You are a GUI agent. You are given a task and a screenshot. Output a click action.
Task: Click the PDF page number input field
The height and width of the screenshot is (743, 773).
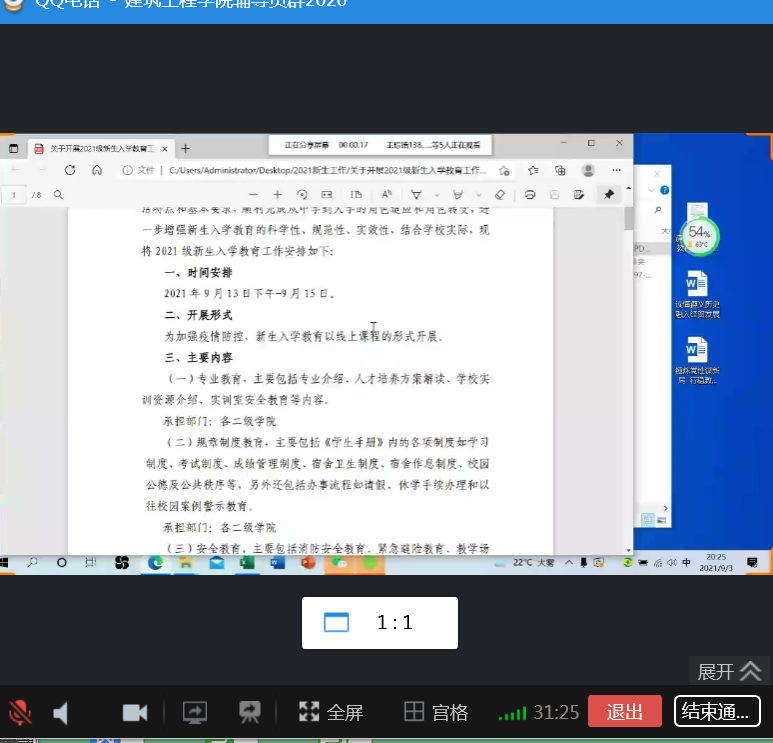(x=15, y=194)
